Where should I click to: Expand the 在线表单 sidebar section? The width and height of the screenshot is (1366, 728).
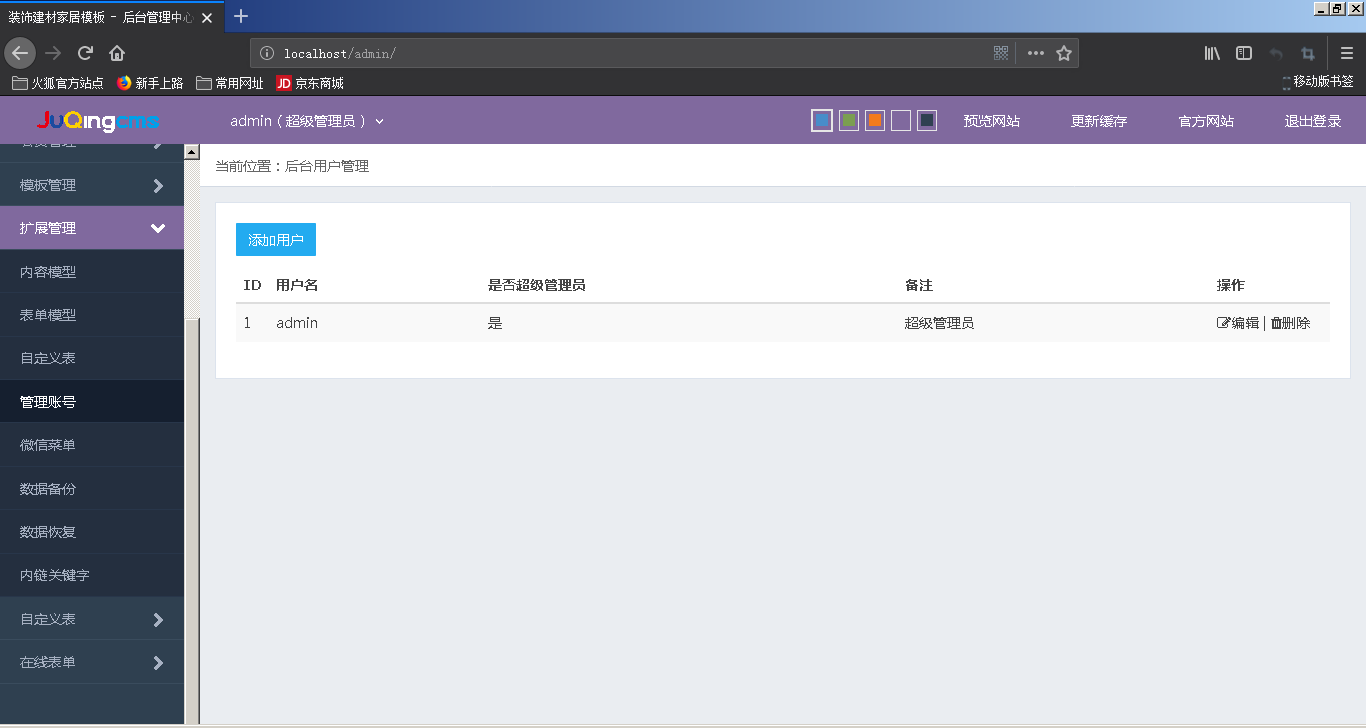[92, 662]
